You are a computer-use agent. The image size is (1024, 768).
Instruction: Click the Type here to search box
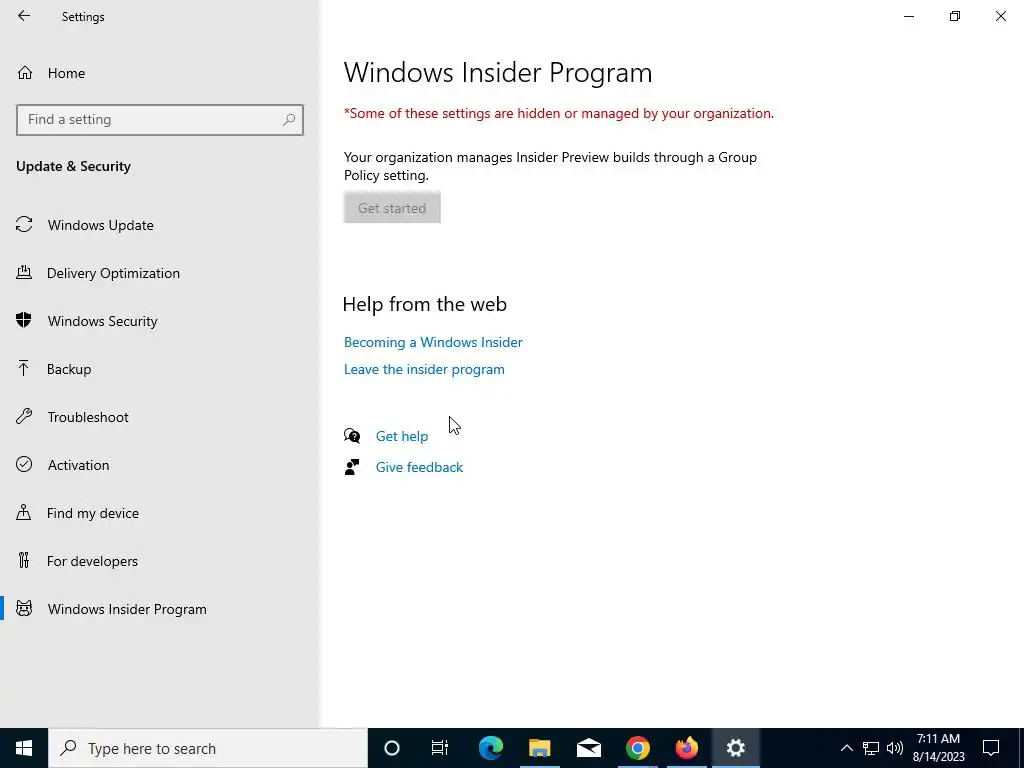coord(208,748)
